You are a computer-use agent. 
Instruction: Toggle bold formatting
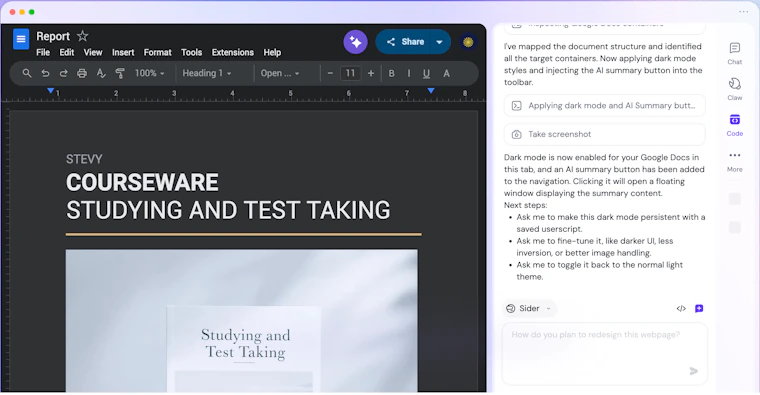pos(392,73)
